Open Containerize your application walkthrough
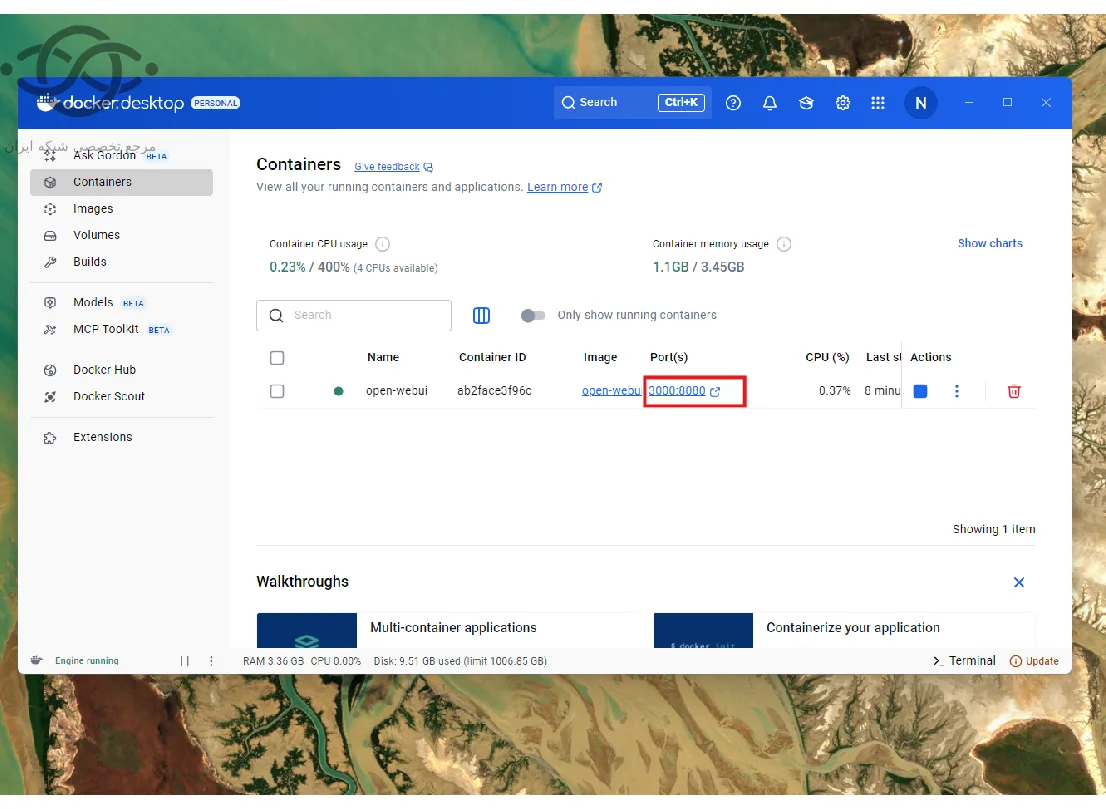The image size is (1106, 809). tap(844, 629)
